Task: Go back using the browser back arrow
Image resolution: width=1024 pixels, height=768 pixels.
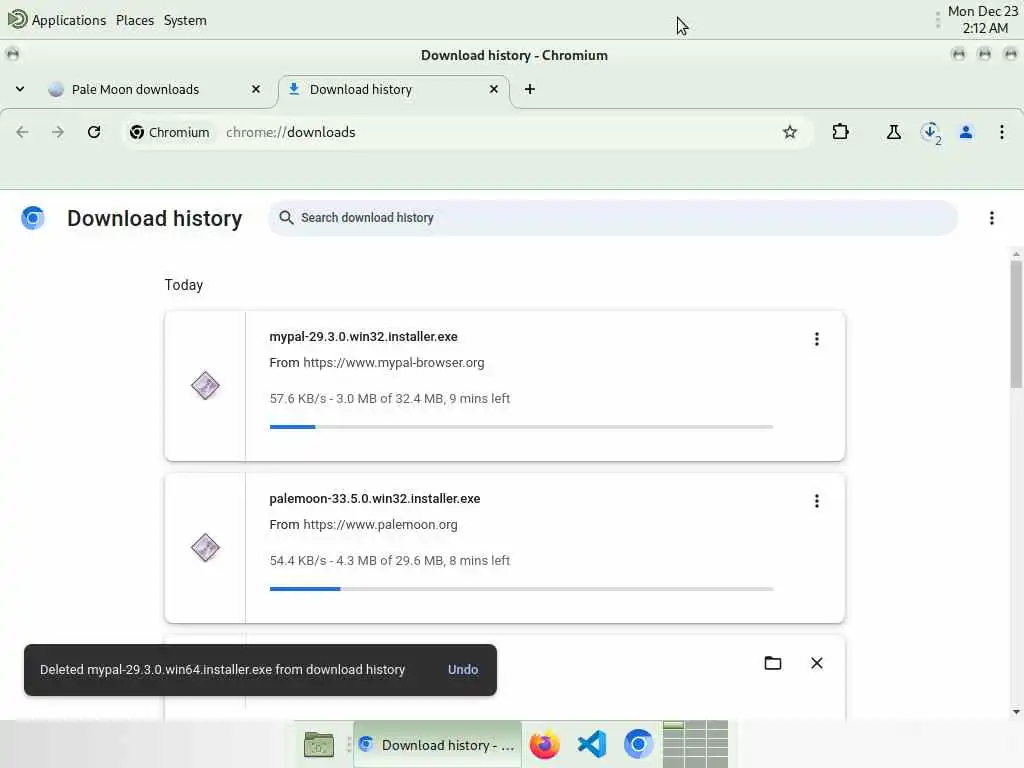Action: (22, 133)
